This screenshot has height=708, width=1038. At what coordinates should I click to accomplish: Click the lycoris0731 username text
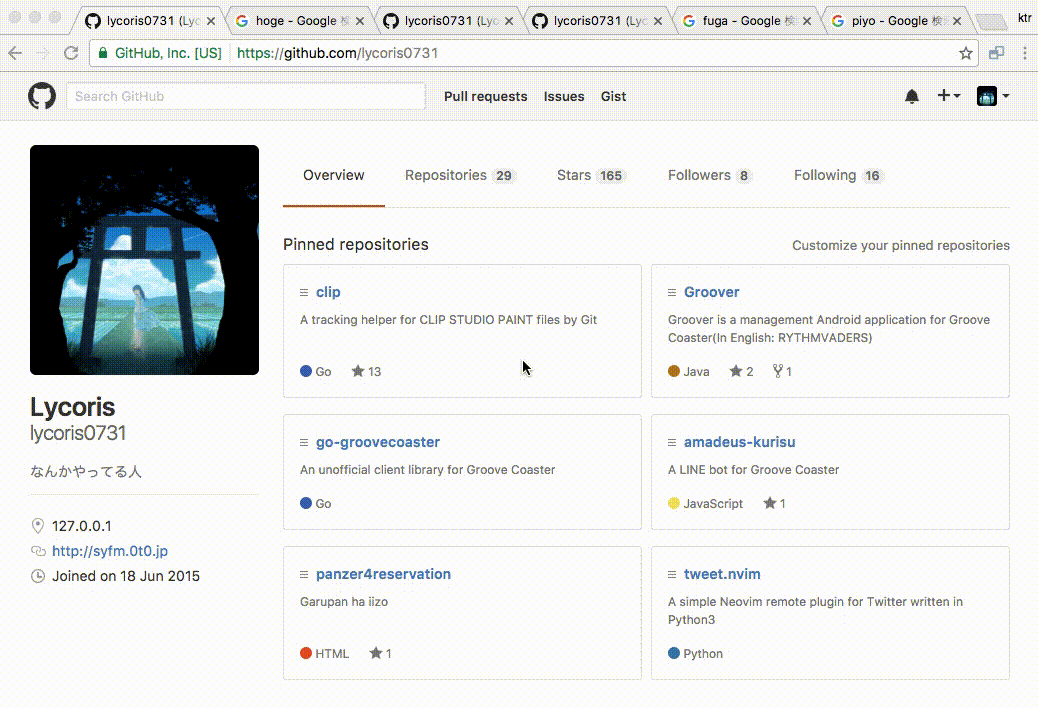coord(78,433)
